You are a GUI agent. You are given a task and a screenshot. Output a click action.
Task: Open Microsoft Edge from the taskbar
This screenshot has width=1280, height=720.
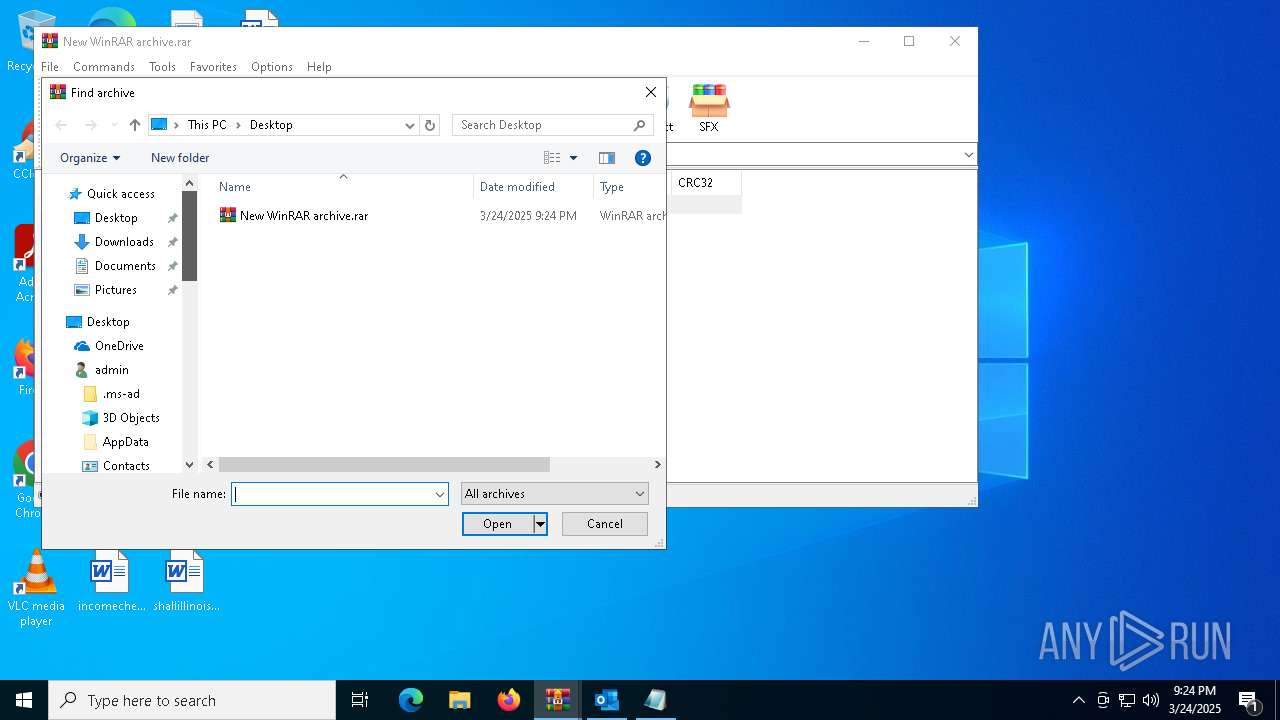pyautogui.click(x=411, y=700)
